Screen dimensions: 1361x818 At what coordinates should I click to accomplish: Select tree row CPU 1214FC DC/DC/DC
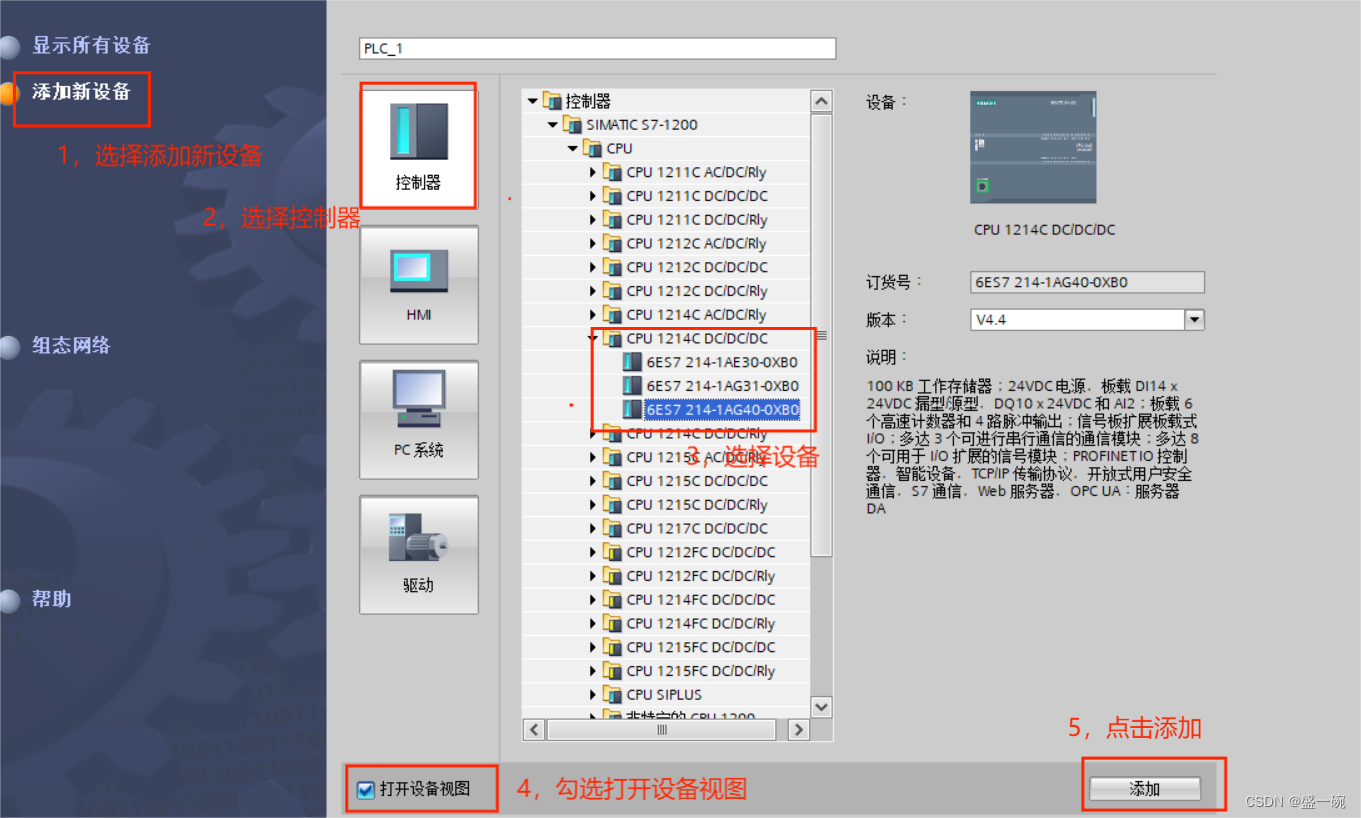tap(666, 600)
